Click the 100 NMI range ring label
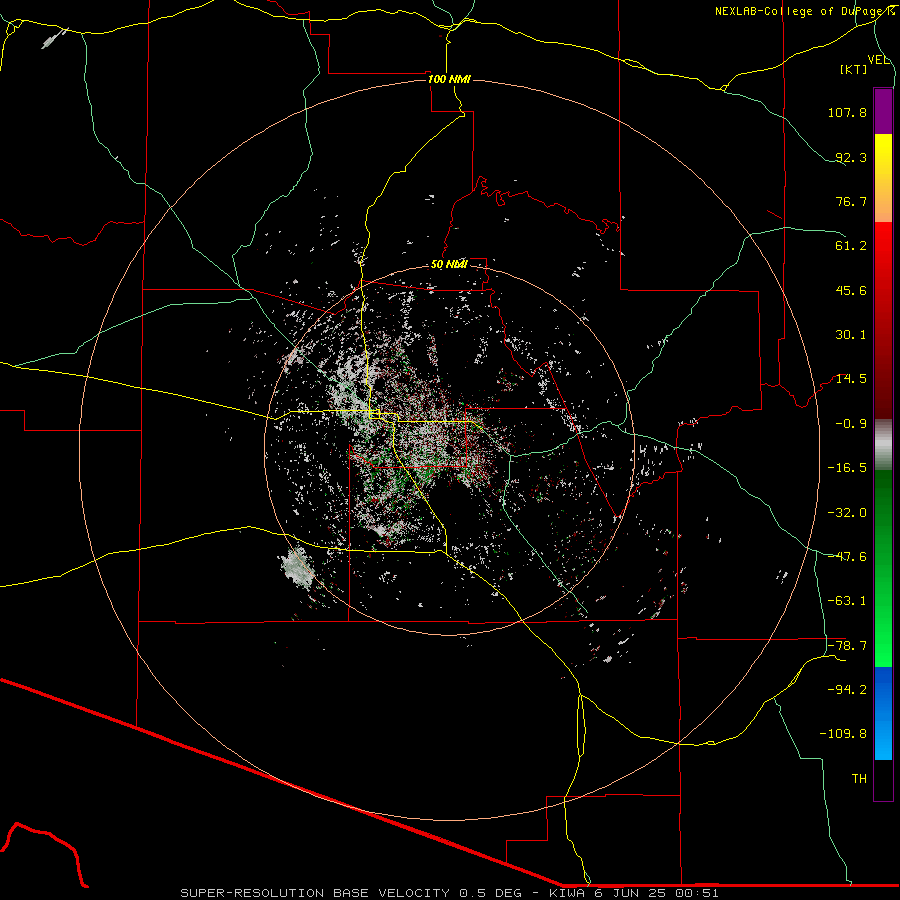 449,79
